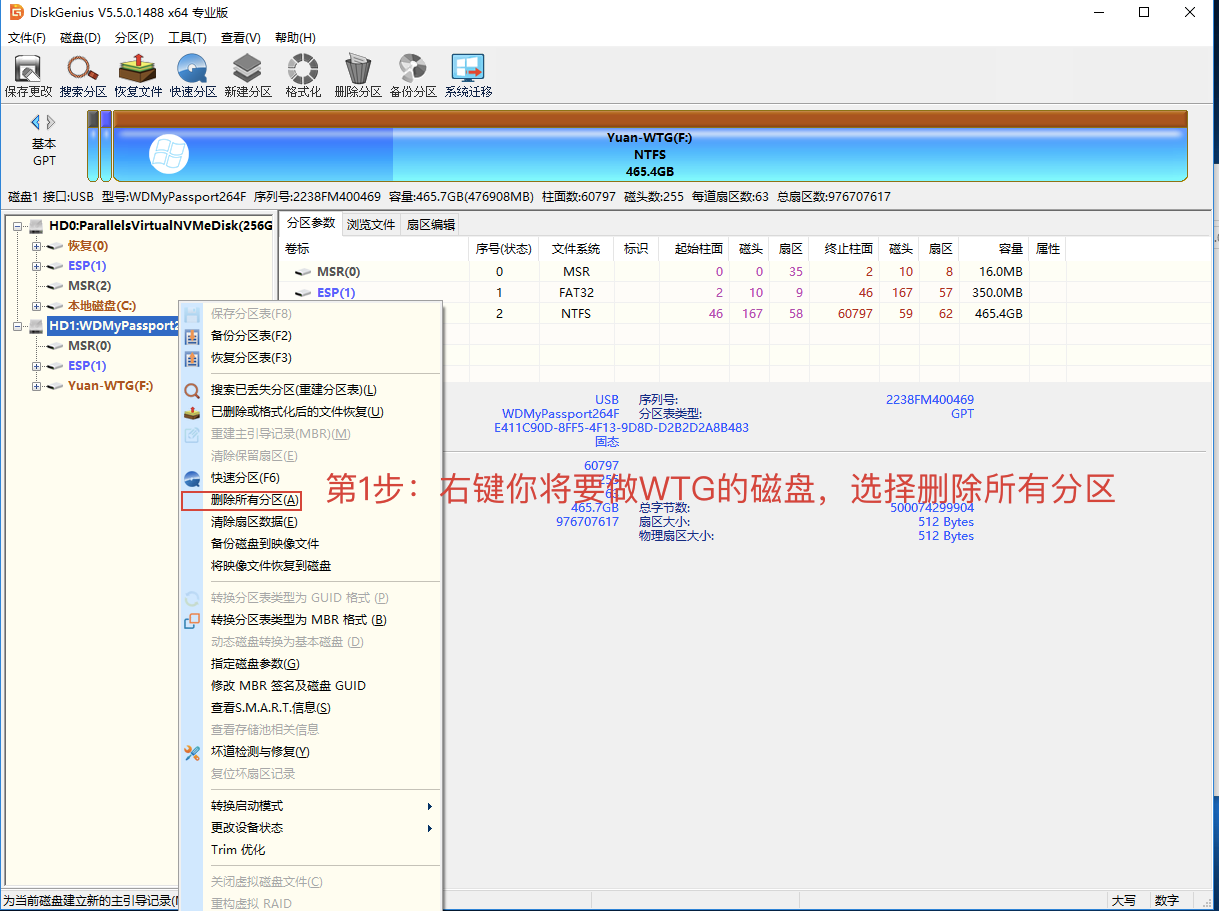Click the 容量 column header
Viewport: 1219px width, 911px height.
[x=994, y=249]
